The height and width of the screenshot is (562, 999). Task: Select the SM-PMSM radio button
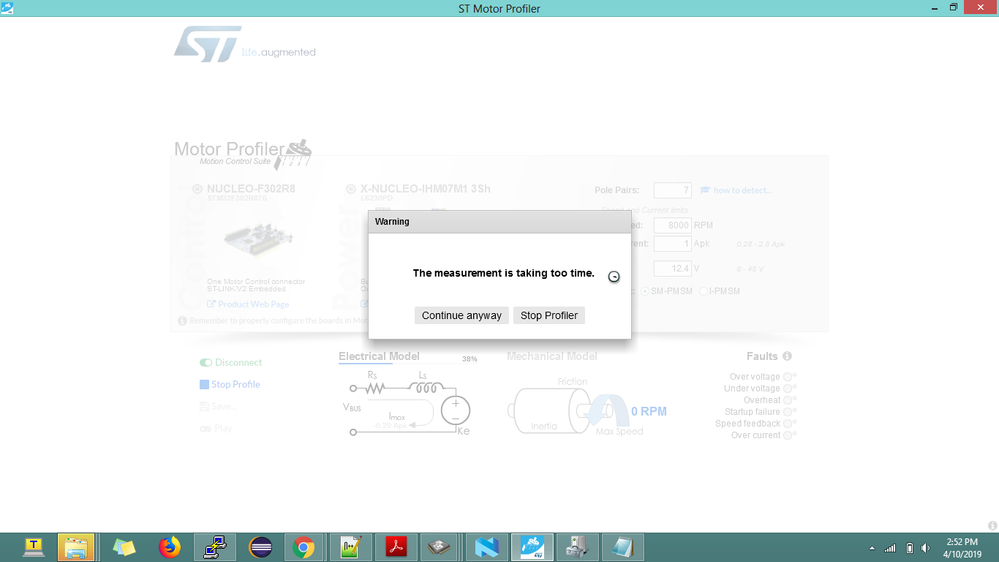point(645,291)
